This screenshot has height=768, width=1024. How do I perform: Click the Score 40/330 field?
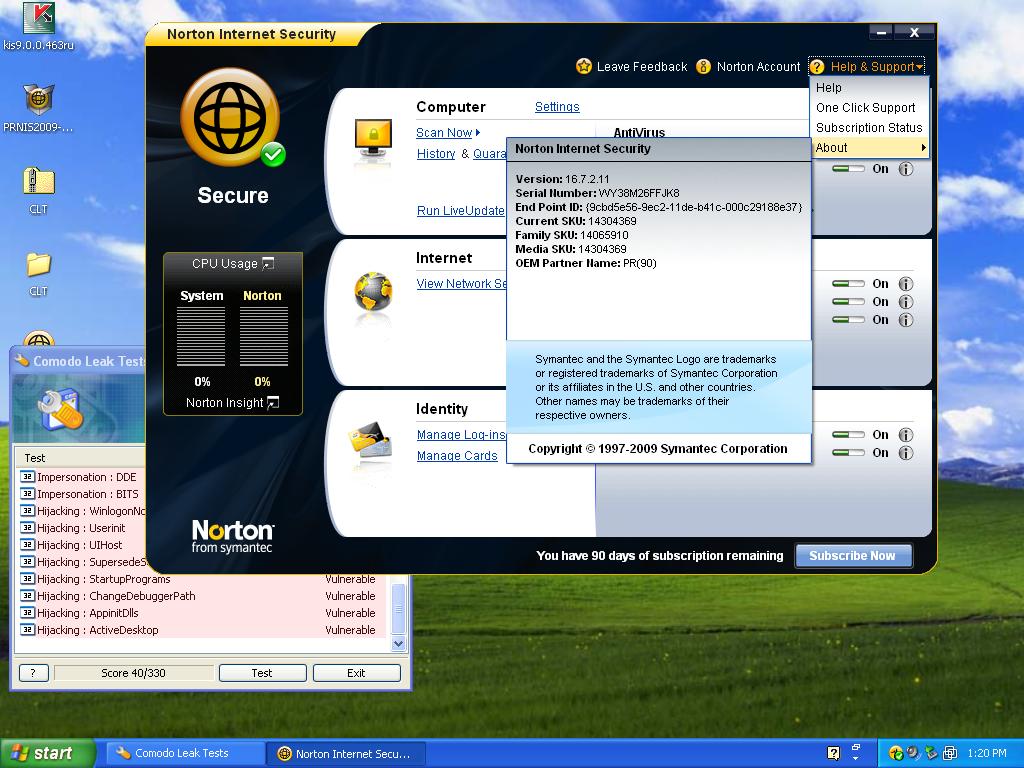(133, 673)
